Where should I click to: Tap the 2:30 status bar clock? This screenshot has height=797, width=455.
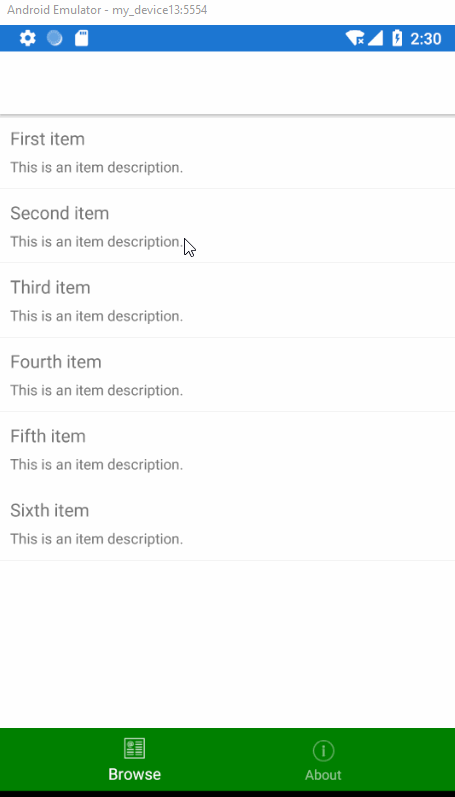[x=426, y=39]
